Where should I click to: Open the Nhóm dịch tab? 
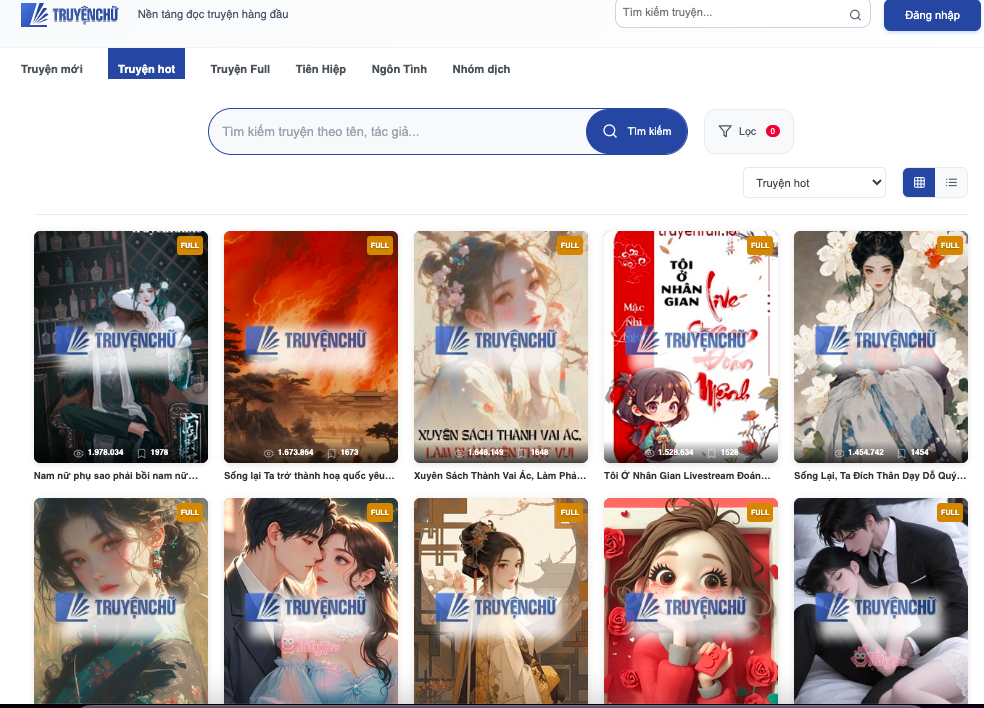481,69
